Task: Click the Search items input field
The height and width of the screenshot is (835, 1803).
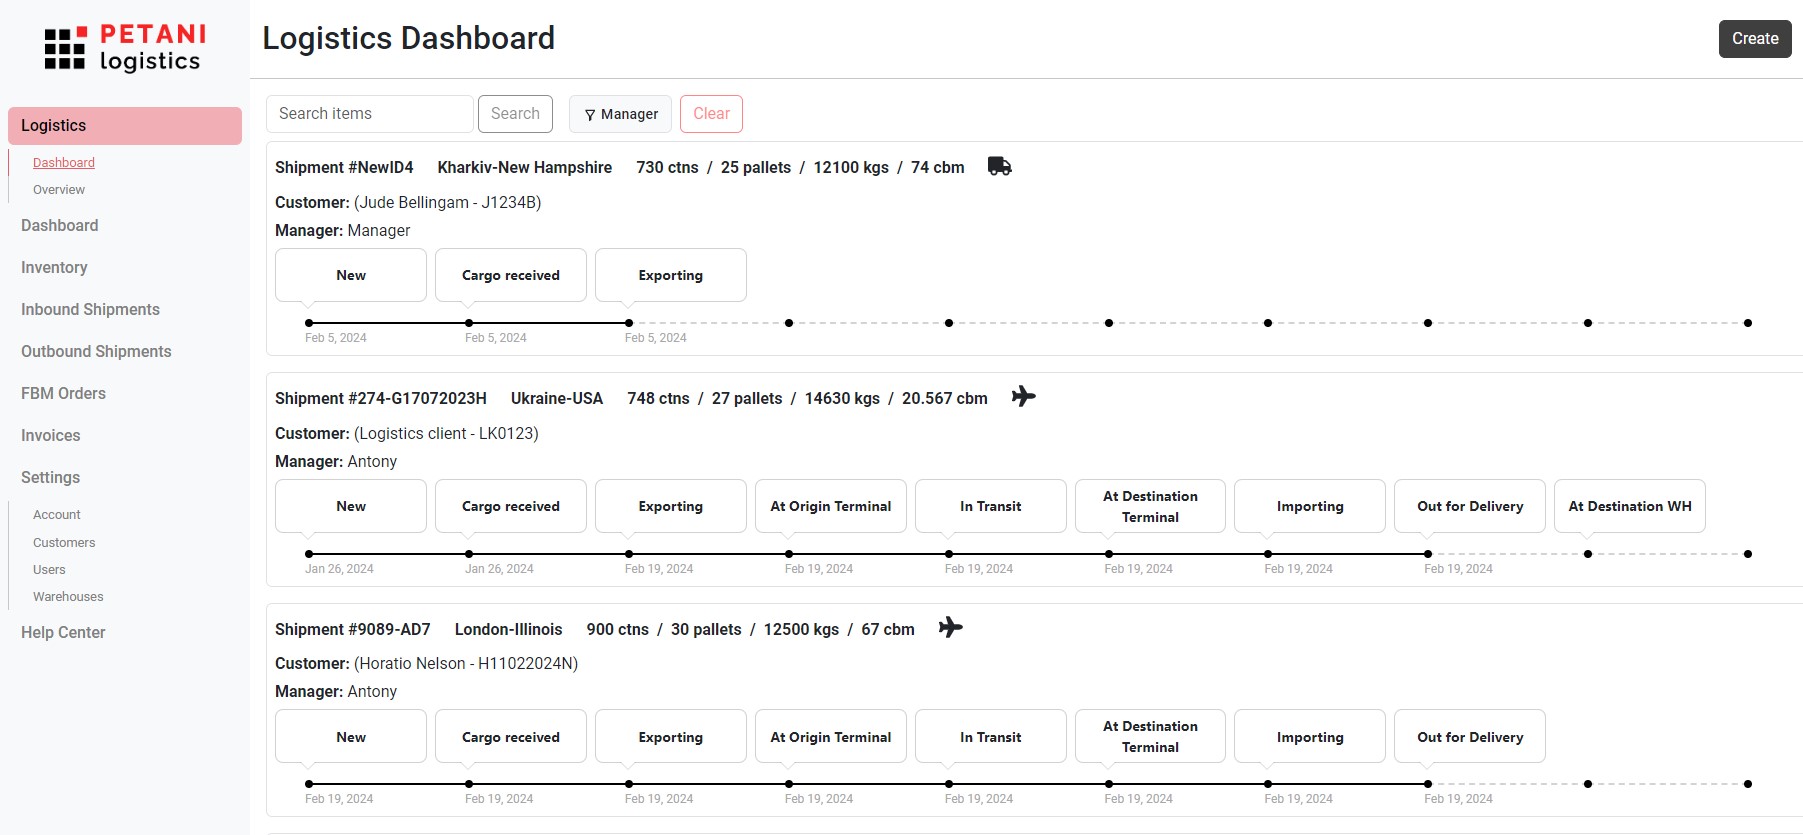Action: coord(369,114)
